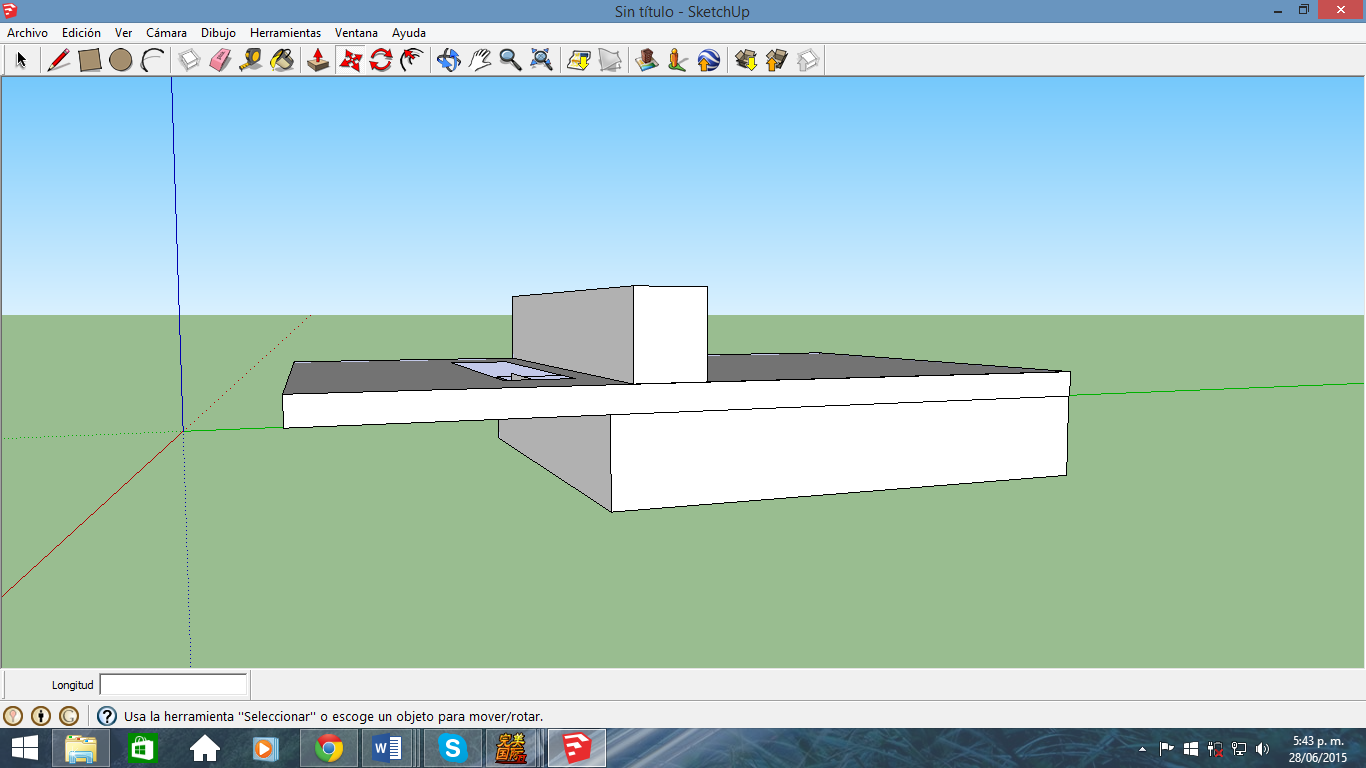This screenshot has height=768, width=1366.
Task: Click the active Move tool icon
Action: click(x=350, y=60)
